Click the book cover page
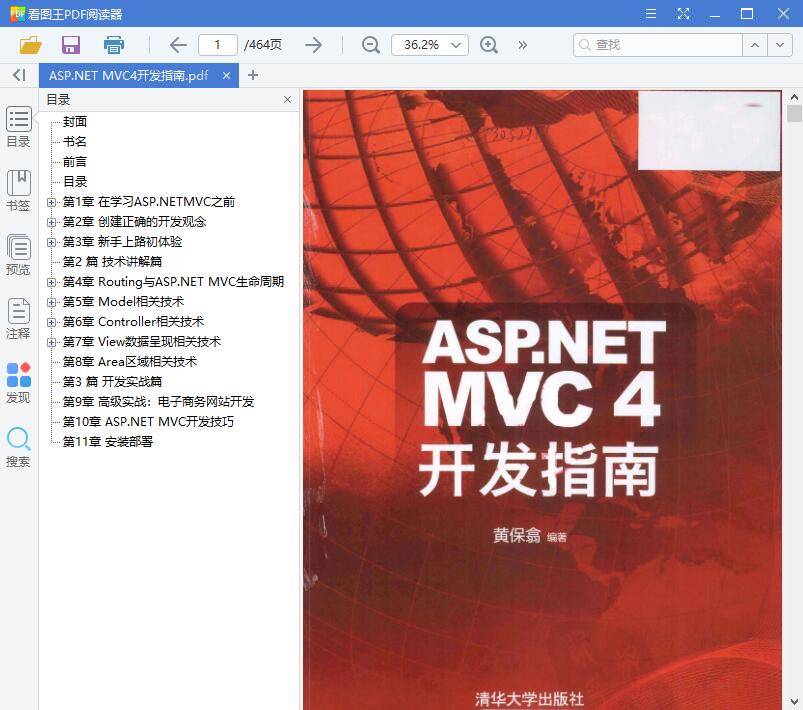803x710 pixels. tap(542, 400)
